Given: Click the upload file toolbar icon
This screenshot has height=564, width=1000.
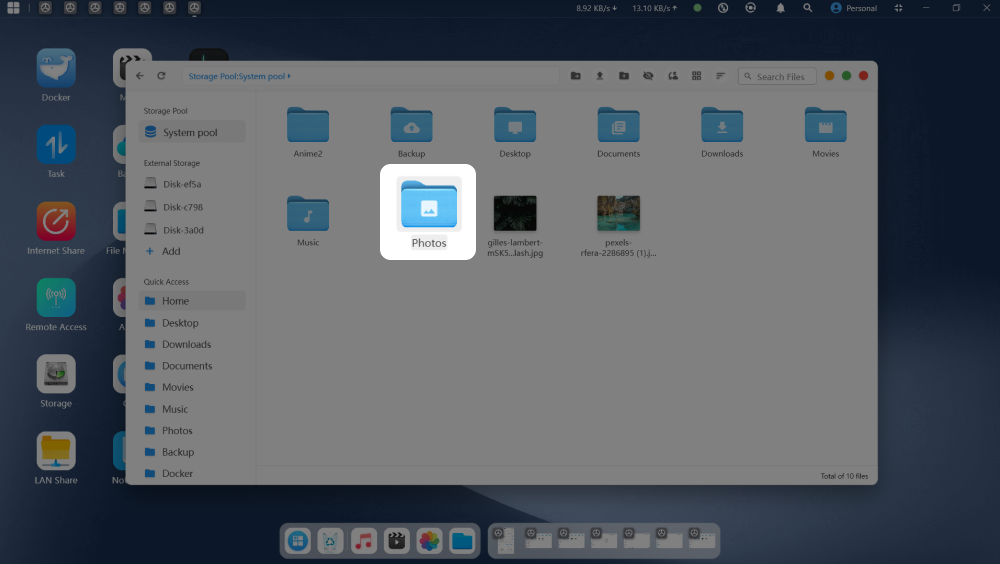Looking at the screenshot, I should (600, 76).
